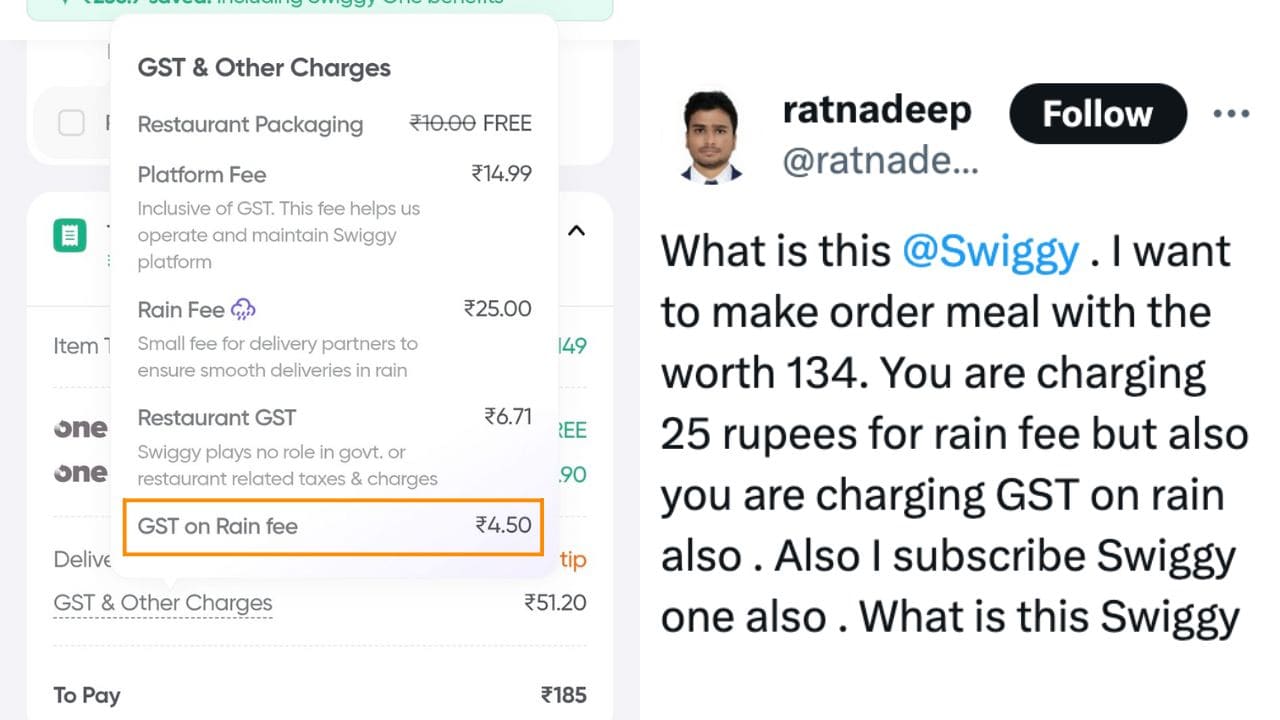Click the rain cloud icon beside Rain Fee

point(243,309)
